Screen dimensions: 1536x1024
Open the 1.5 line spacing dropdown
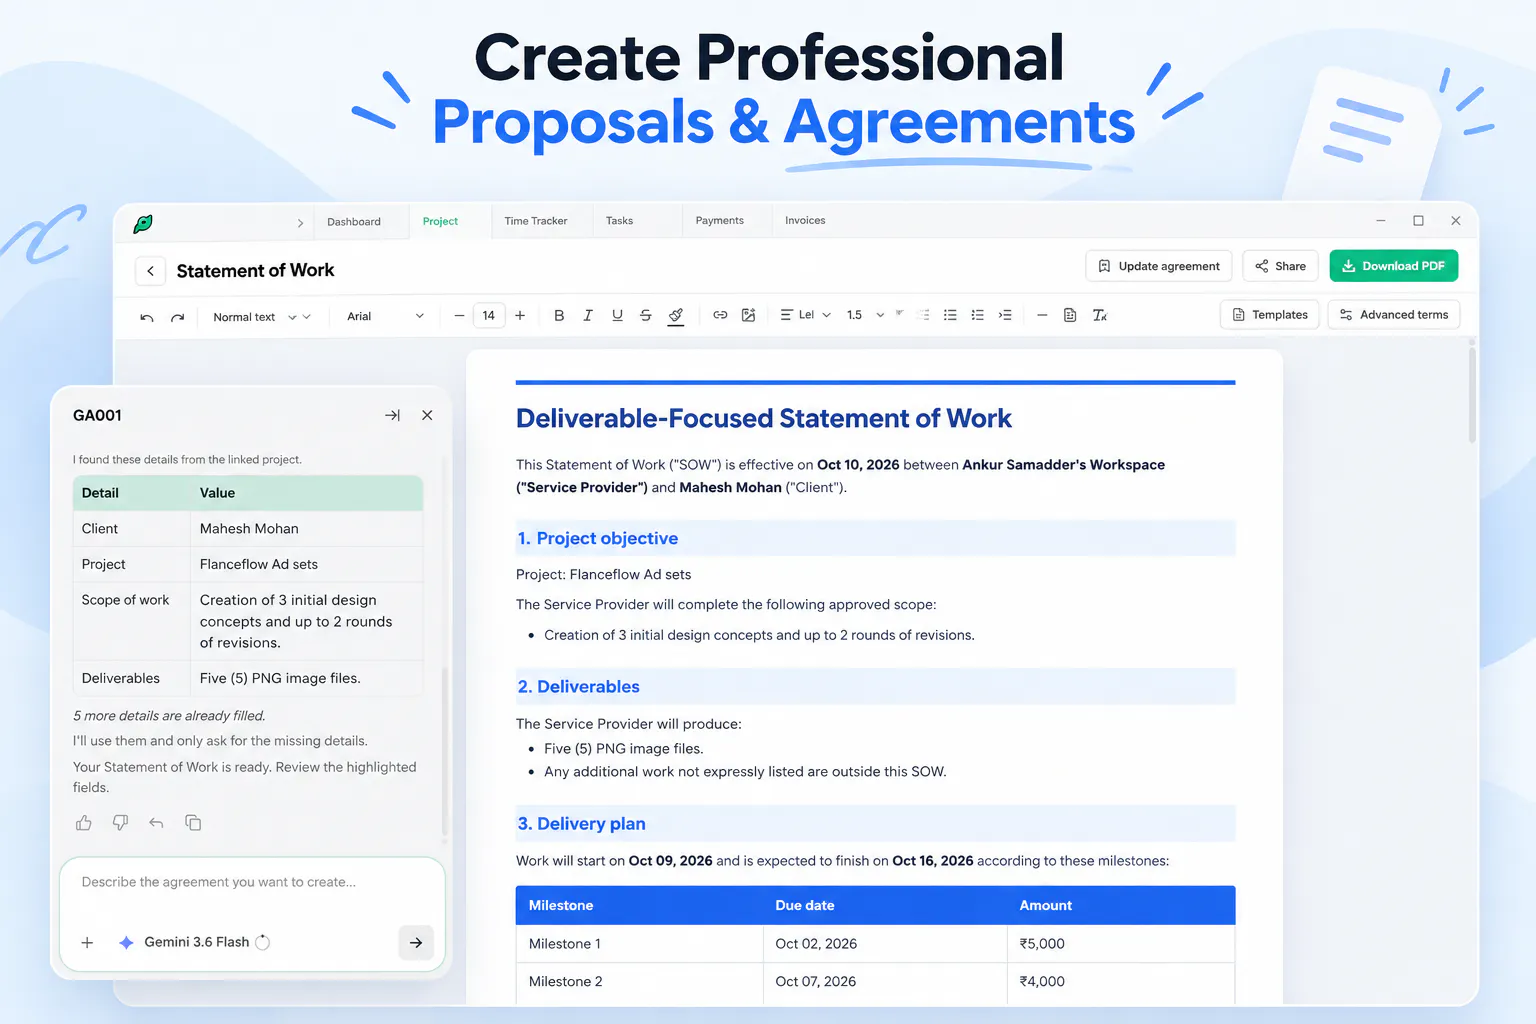865,315
